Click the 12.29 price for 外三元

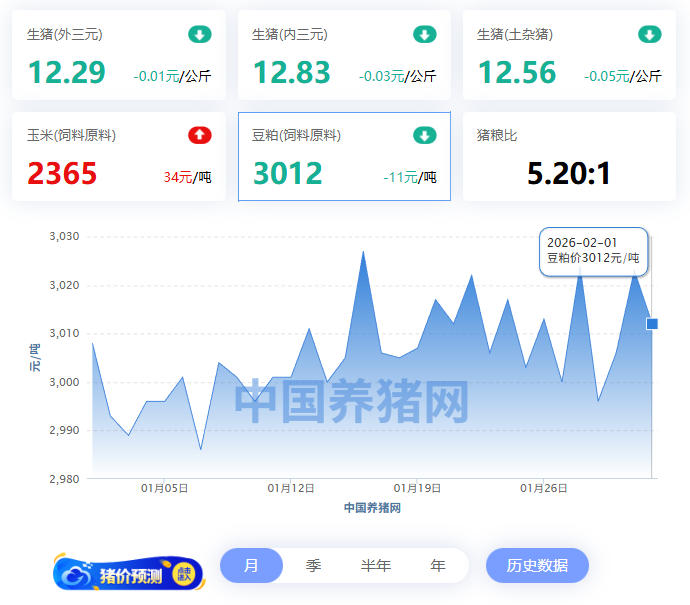pyautogui.click(x=66, y=73)
